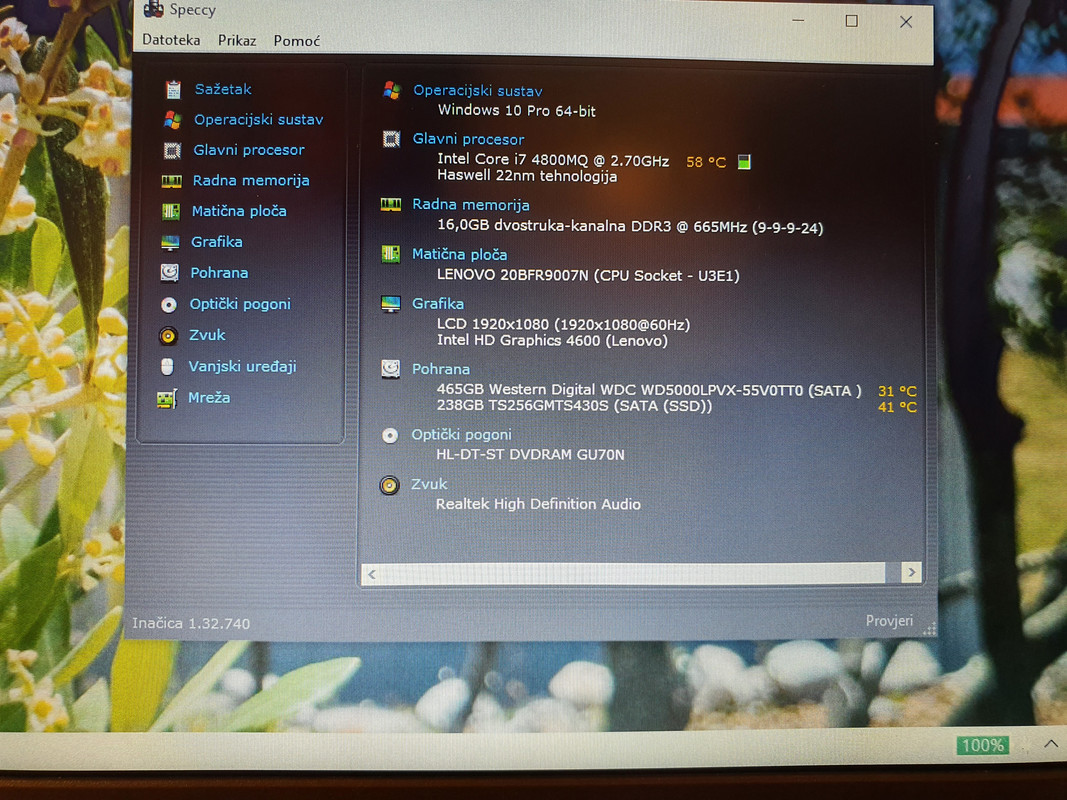Click Inačica 1.32.740 version text
This screenshot has width=1067, height=800.
coord(191,623)
